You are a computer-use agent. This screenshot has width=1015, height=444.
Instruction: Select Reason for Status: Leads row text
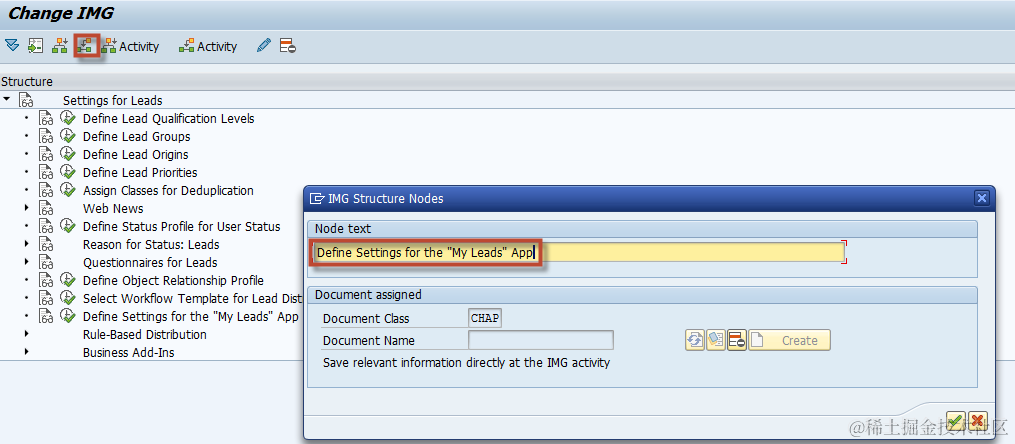151,245
